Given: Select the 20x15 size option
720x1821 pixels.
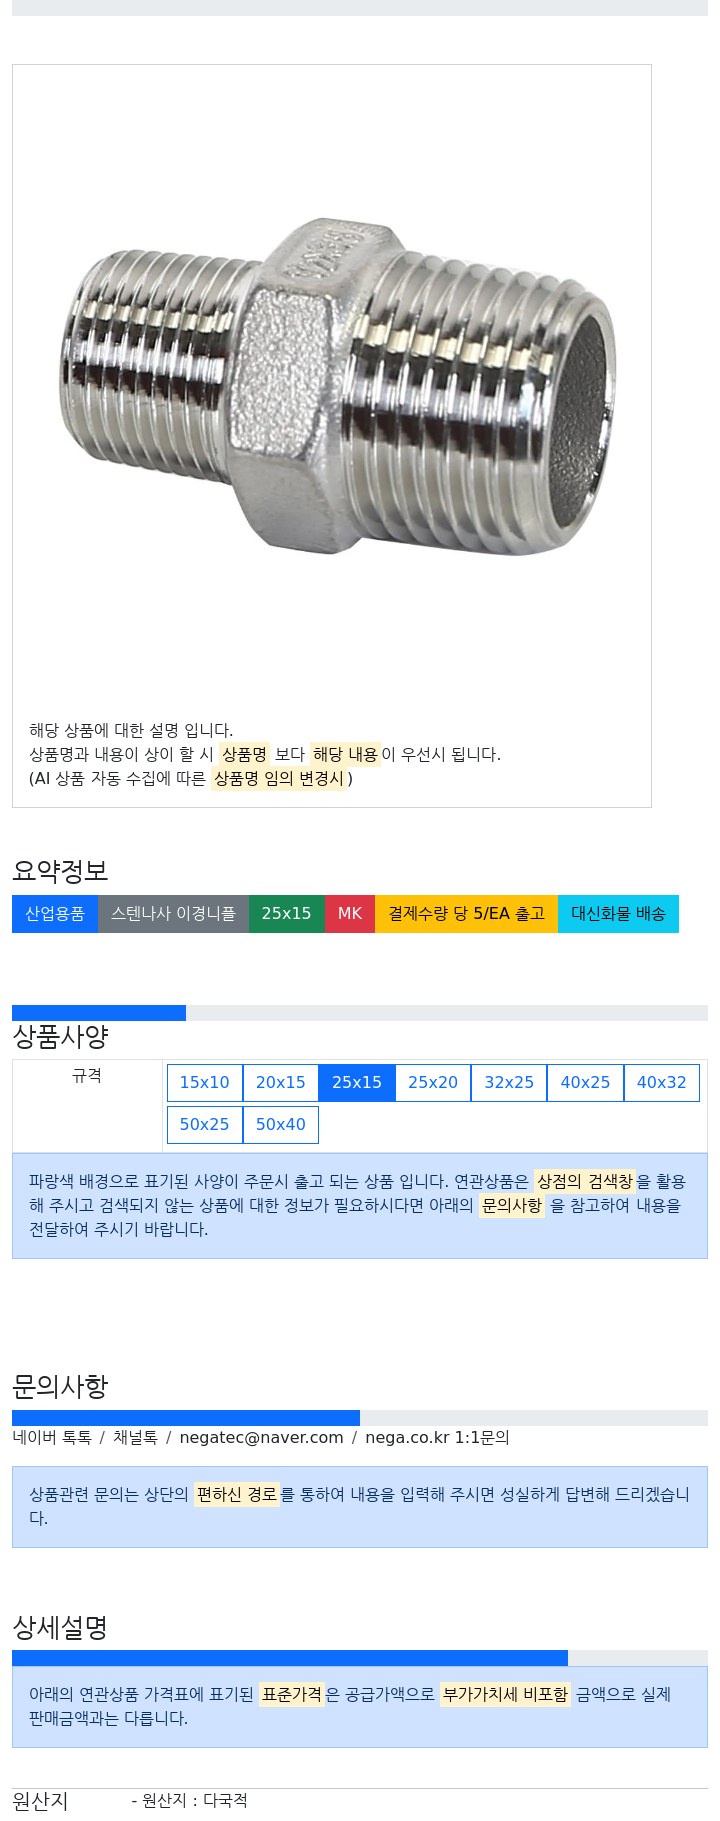Looking at the screenshot, I should 281,1083.
